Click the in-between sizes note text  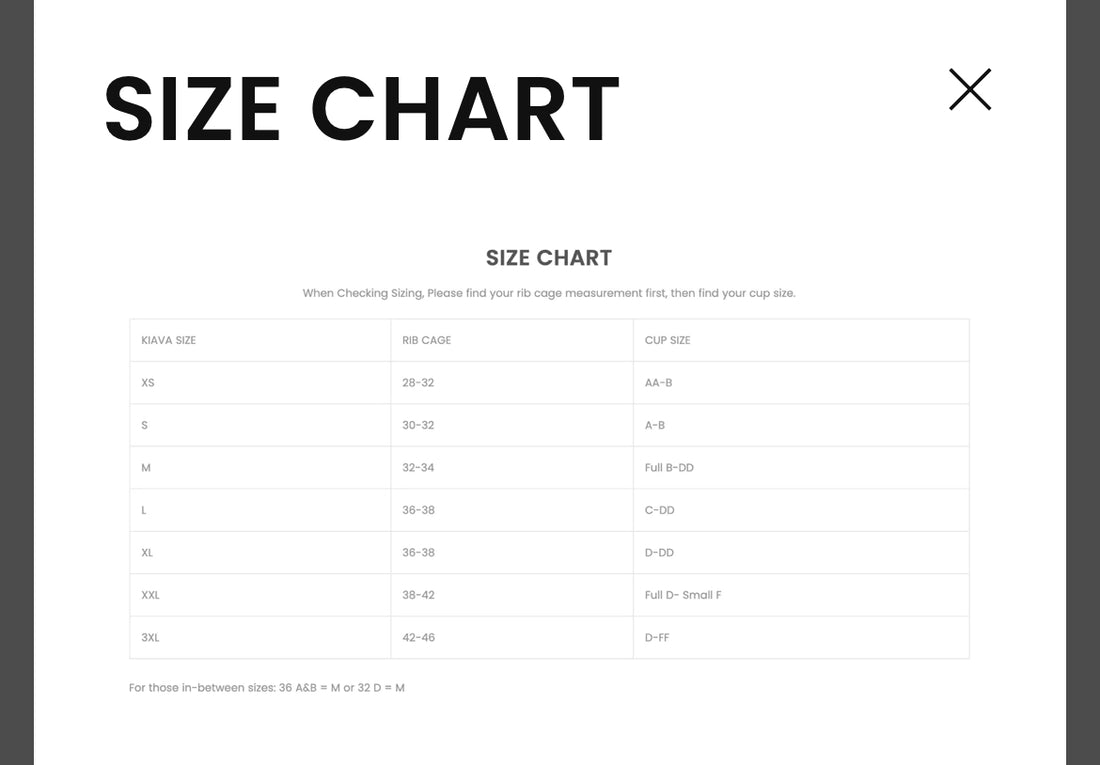267,688
